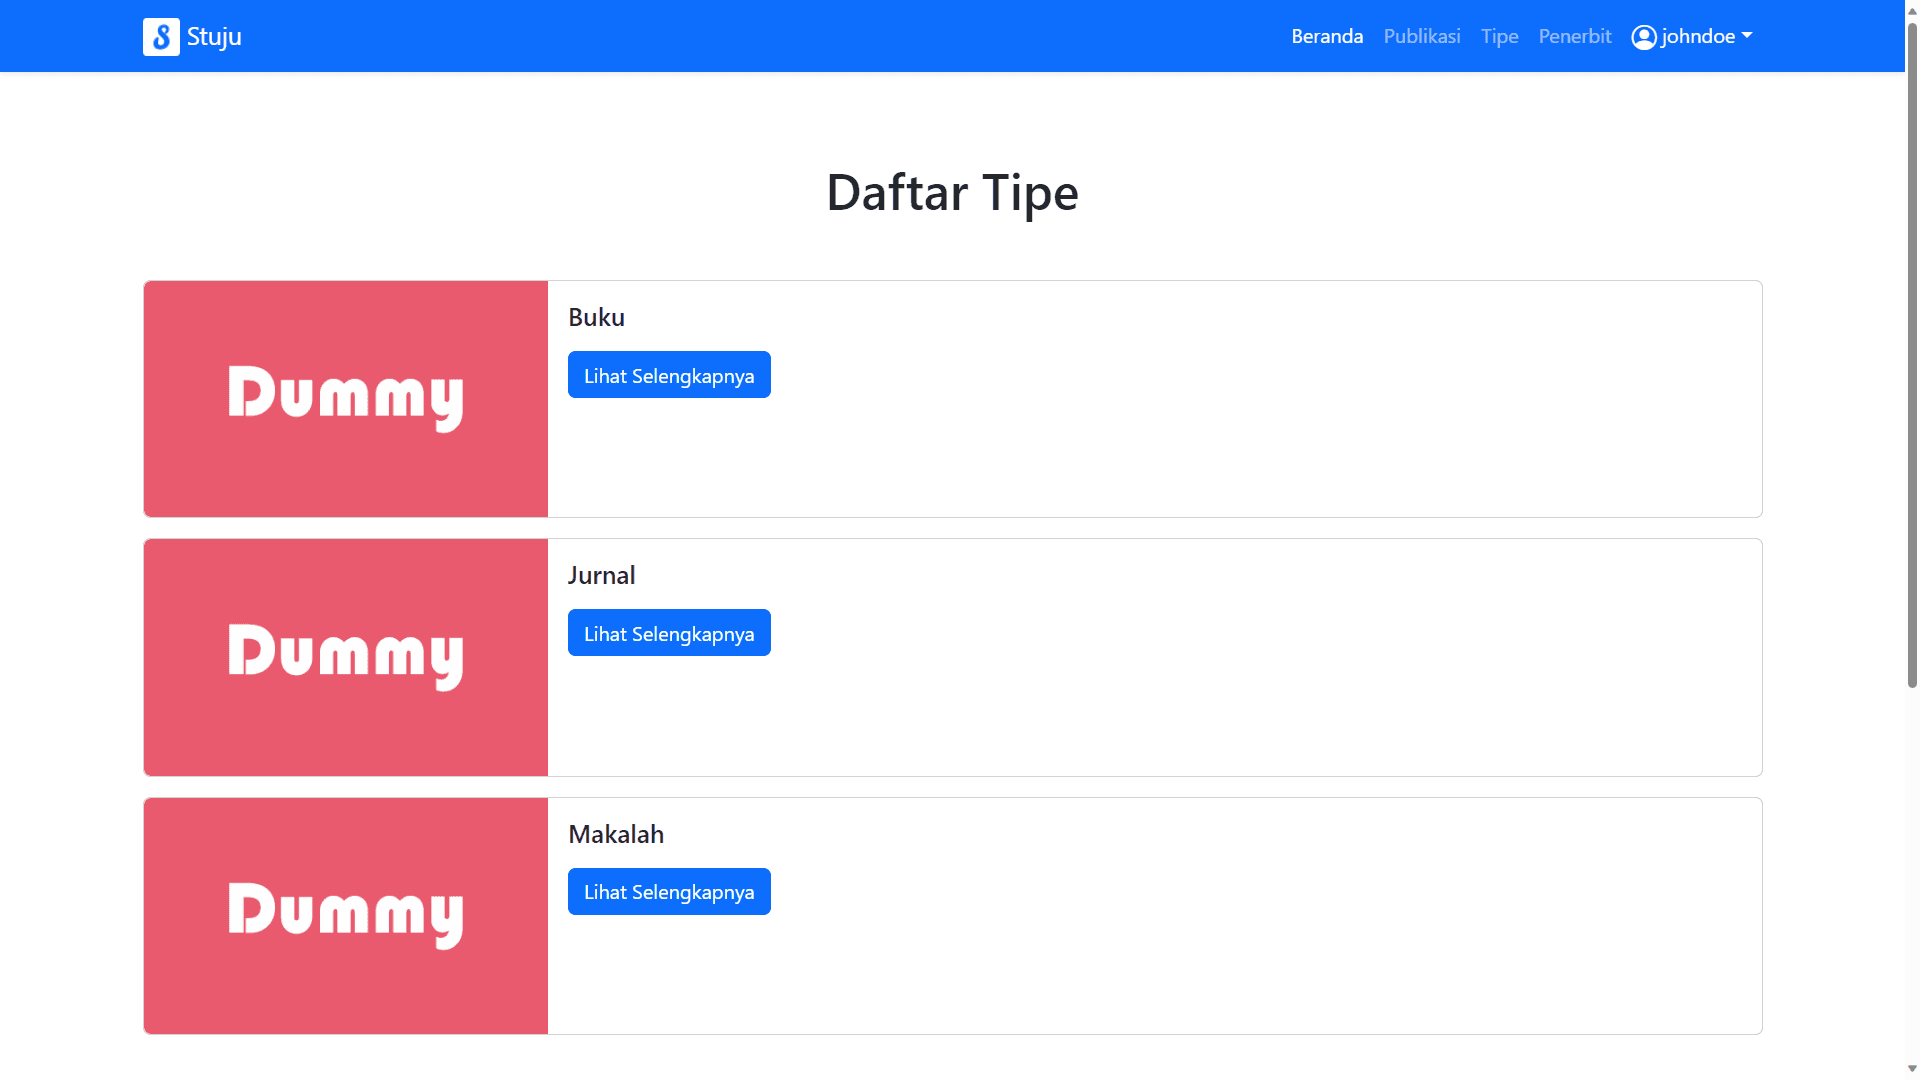Click the Jurnal card dummy thumbnail
The height and width of the screenshot is (1080, 1920).
346,657
